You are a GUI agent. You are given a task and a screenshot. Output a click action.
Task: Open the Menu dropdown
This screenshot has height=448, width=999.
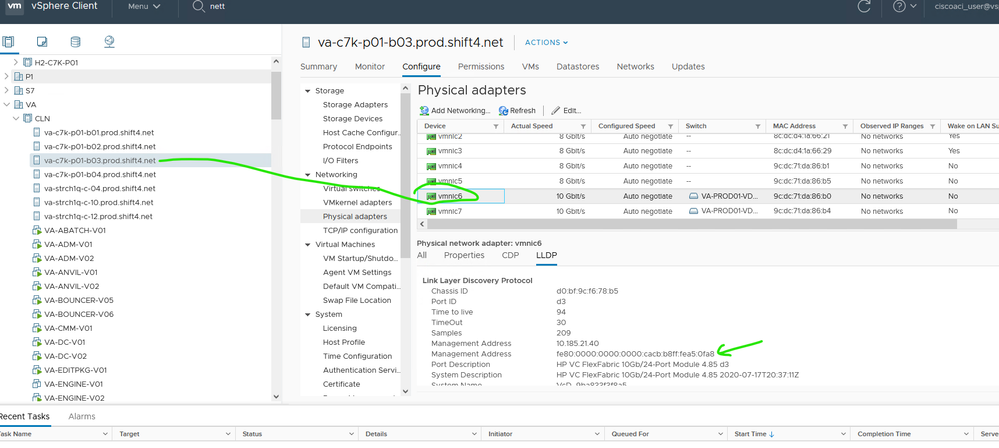click(x=144, y=6)
